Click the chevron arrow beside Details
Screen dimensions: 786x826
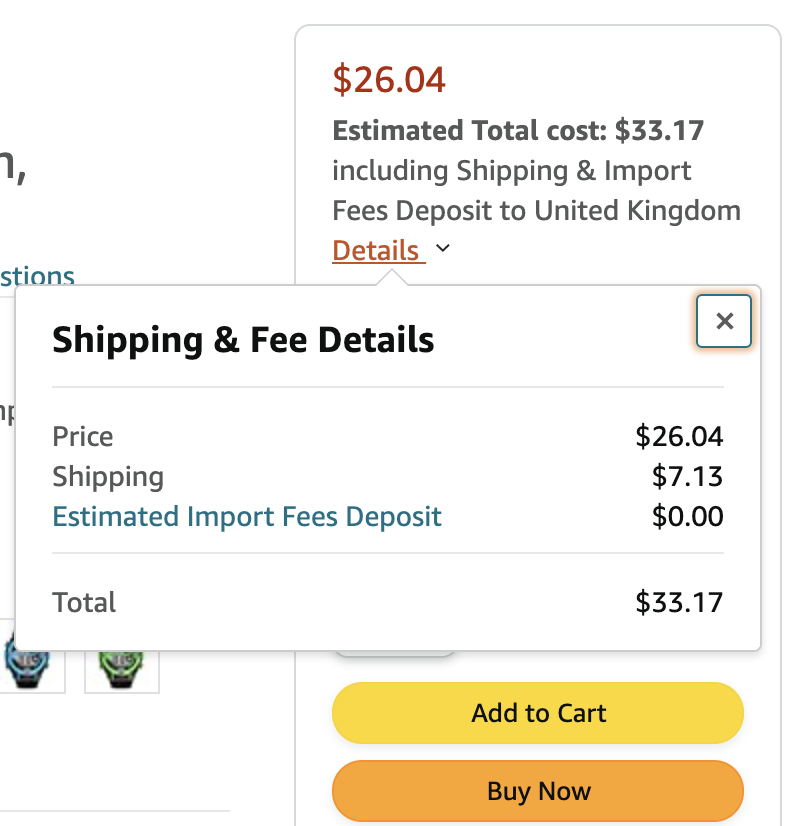(x=444, y=249)
